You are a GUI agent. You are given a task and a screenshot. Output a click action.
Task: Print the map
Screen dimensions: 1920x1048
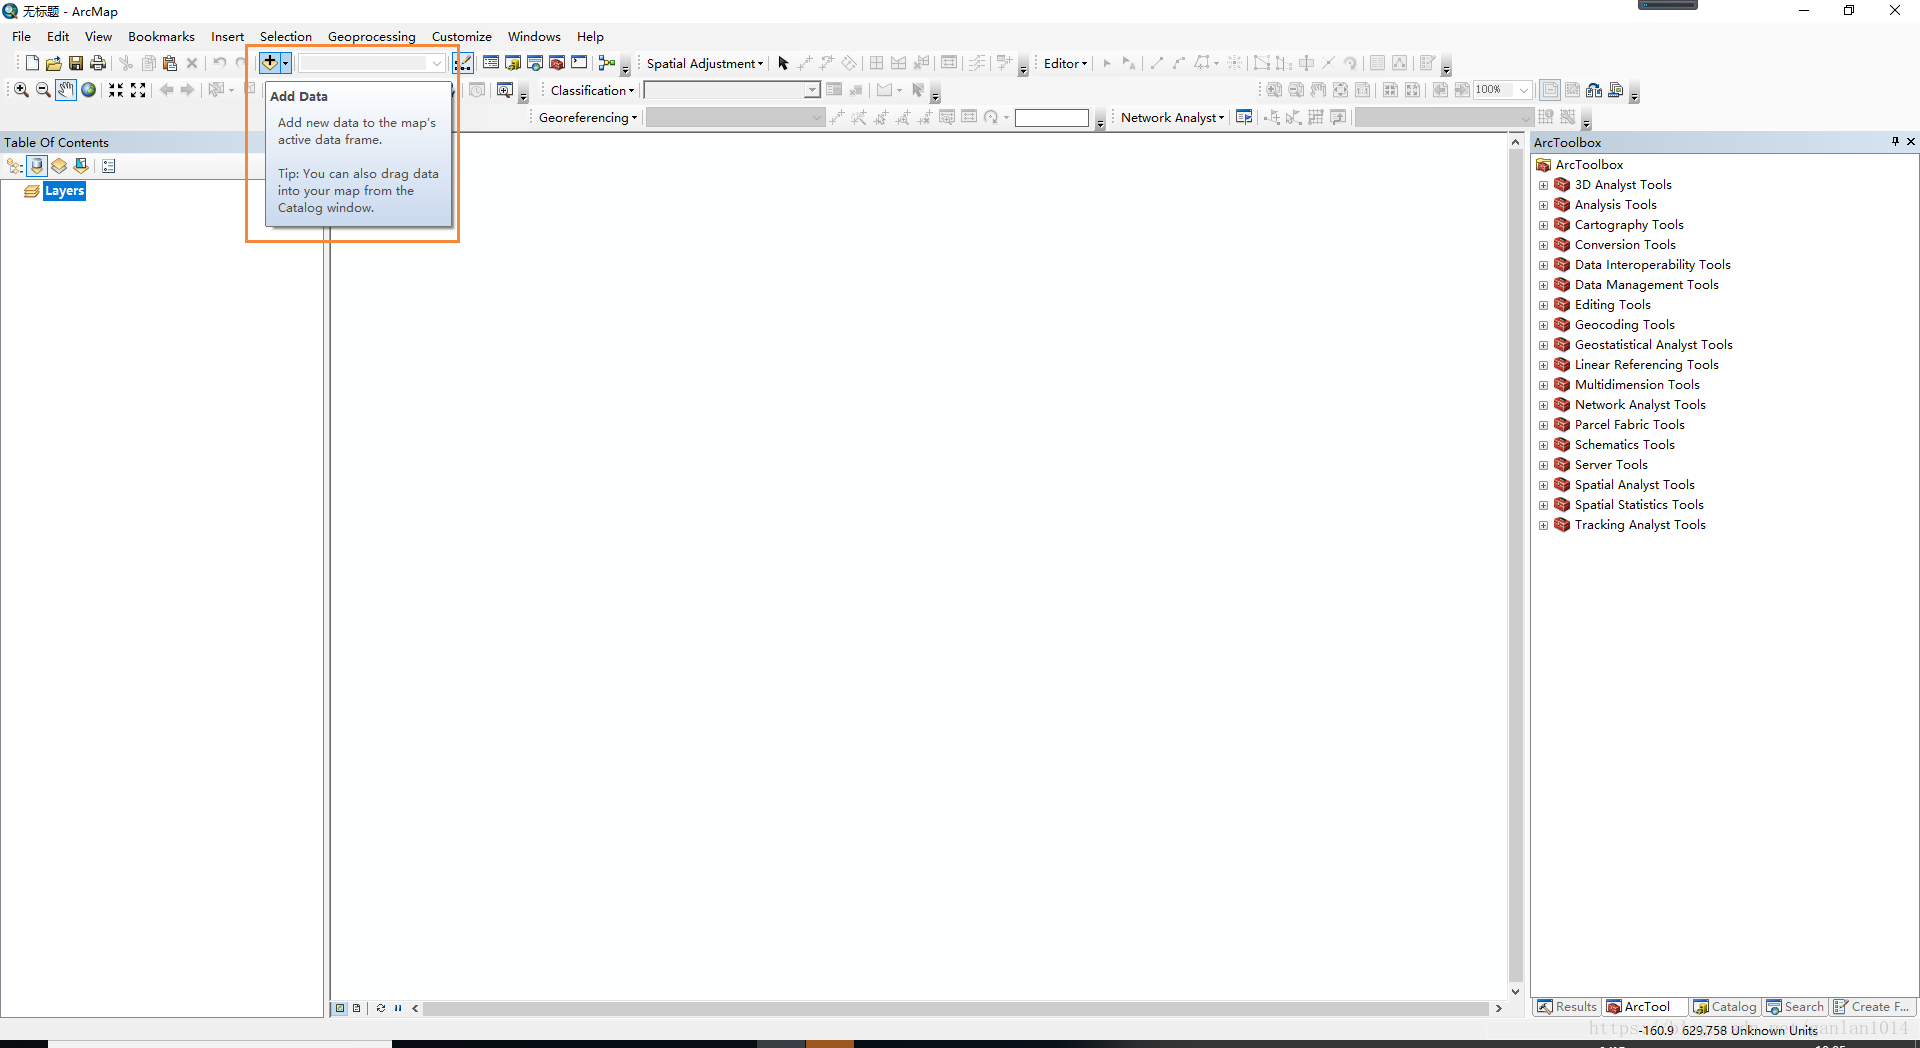pos(98,63)
